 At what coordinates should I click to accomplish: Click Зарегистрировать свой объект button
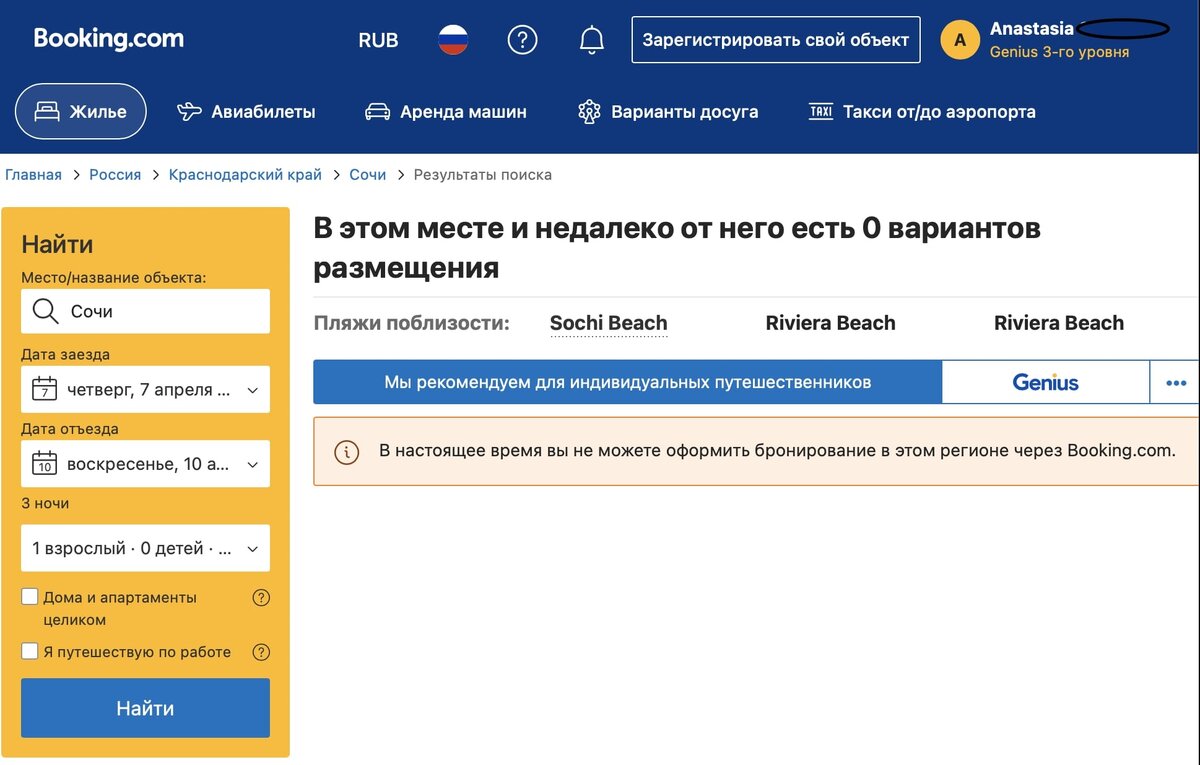(776, 40)
